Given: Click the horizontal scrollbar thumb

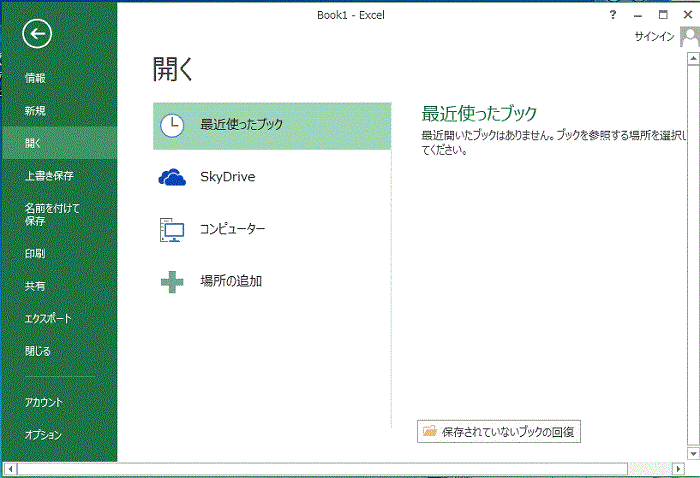Looking at the screenshot, I should coord(322,469).
